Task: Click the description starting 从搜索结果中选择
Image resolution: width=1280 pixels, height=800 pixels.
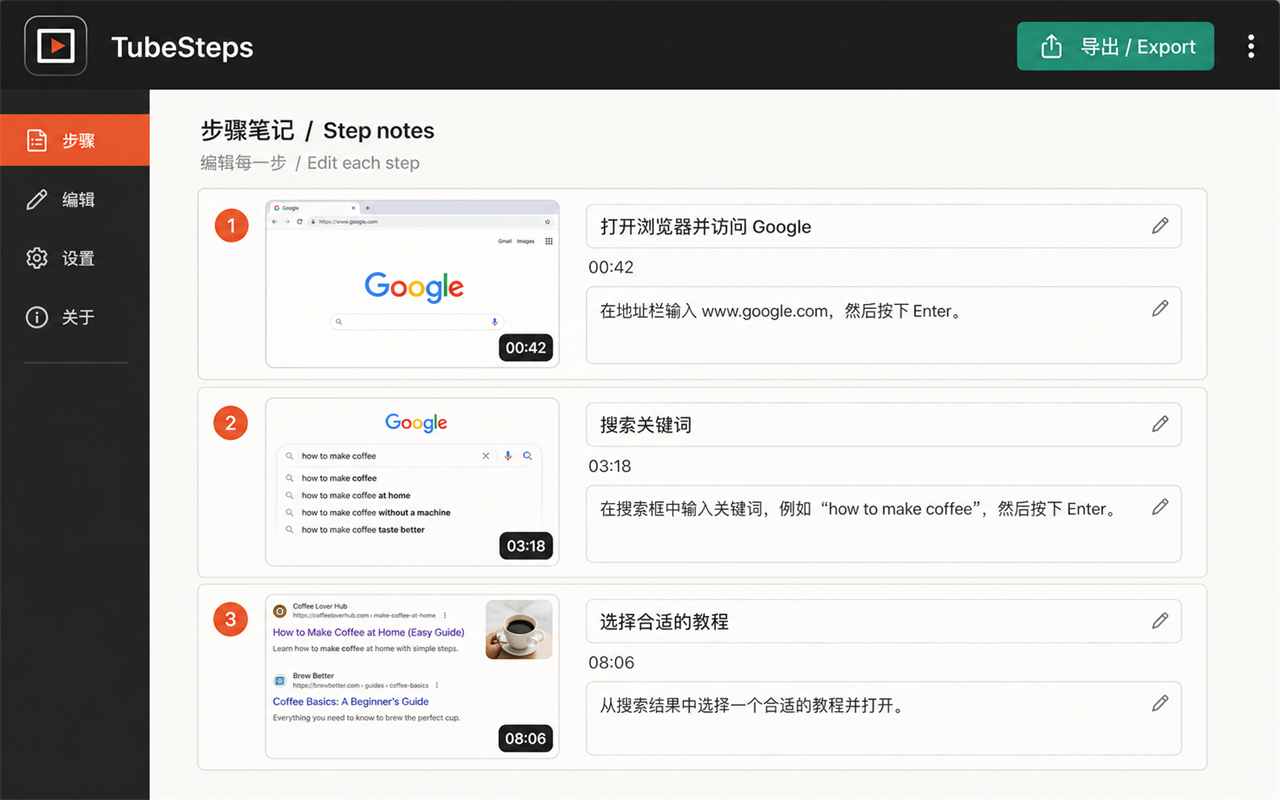Action: coord(883,718)
